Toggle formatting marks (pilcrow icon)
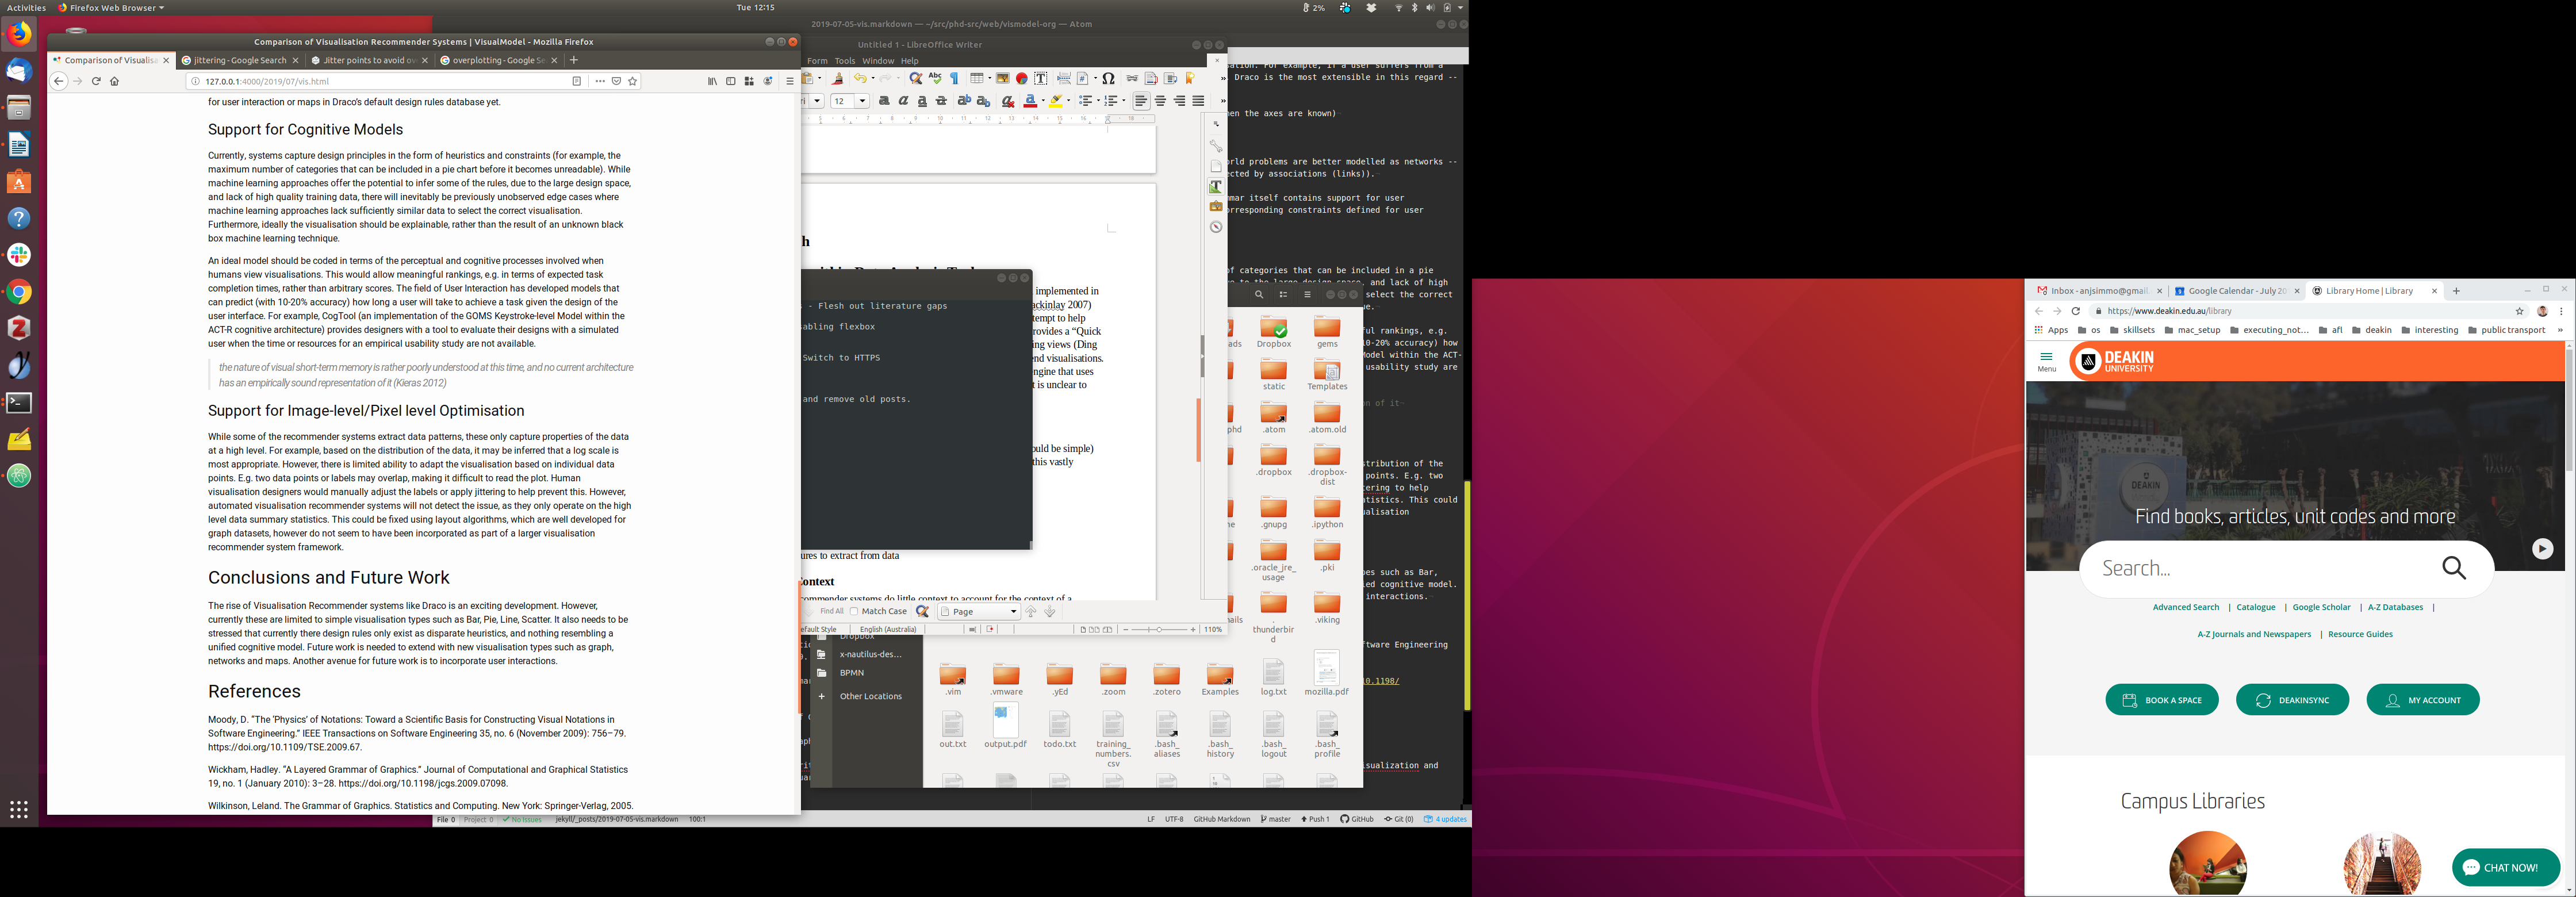 pos(954,78)
